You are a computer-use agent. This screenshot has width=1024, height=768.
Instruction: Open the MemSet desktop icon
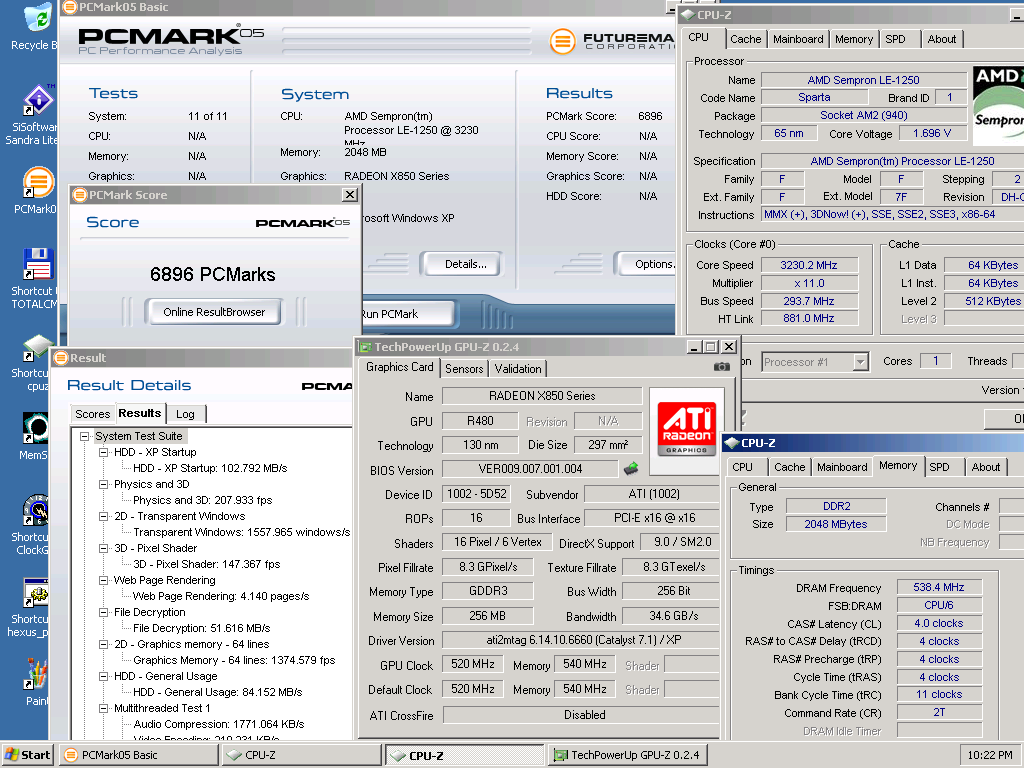pos(35,428)
